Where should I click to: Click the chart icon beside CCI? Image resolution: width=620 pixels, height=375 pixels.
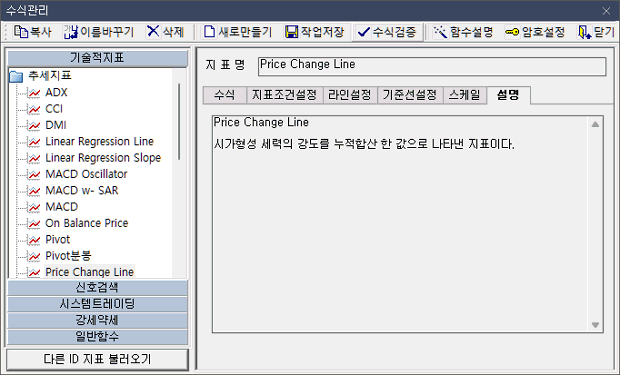(34, 109)
